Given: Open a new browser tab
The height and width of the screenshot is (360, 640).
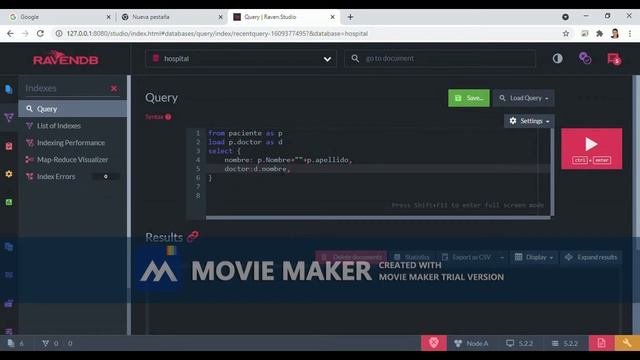Looking at the screenshot, I should point(350,17).
